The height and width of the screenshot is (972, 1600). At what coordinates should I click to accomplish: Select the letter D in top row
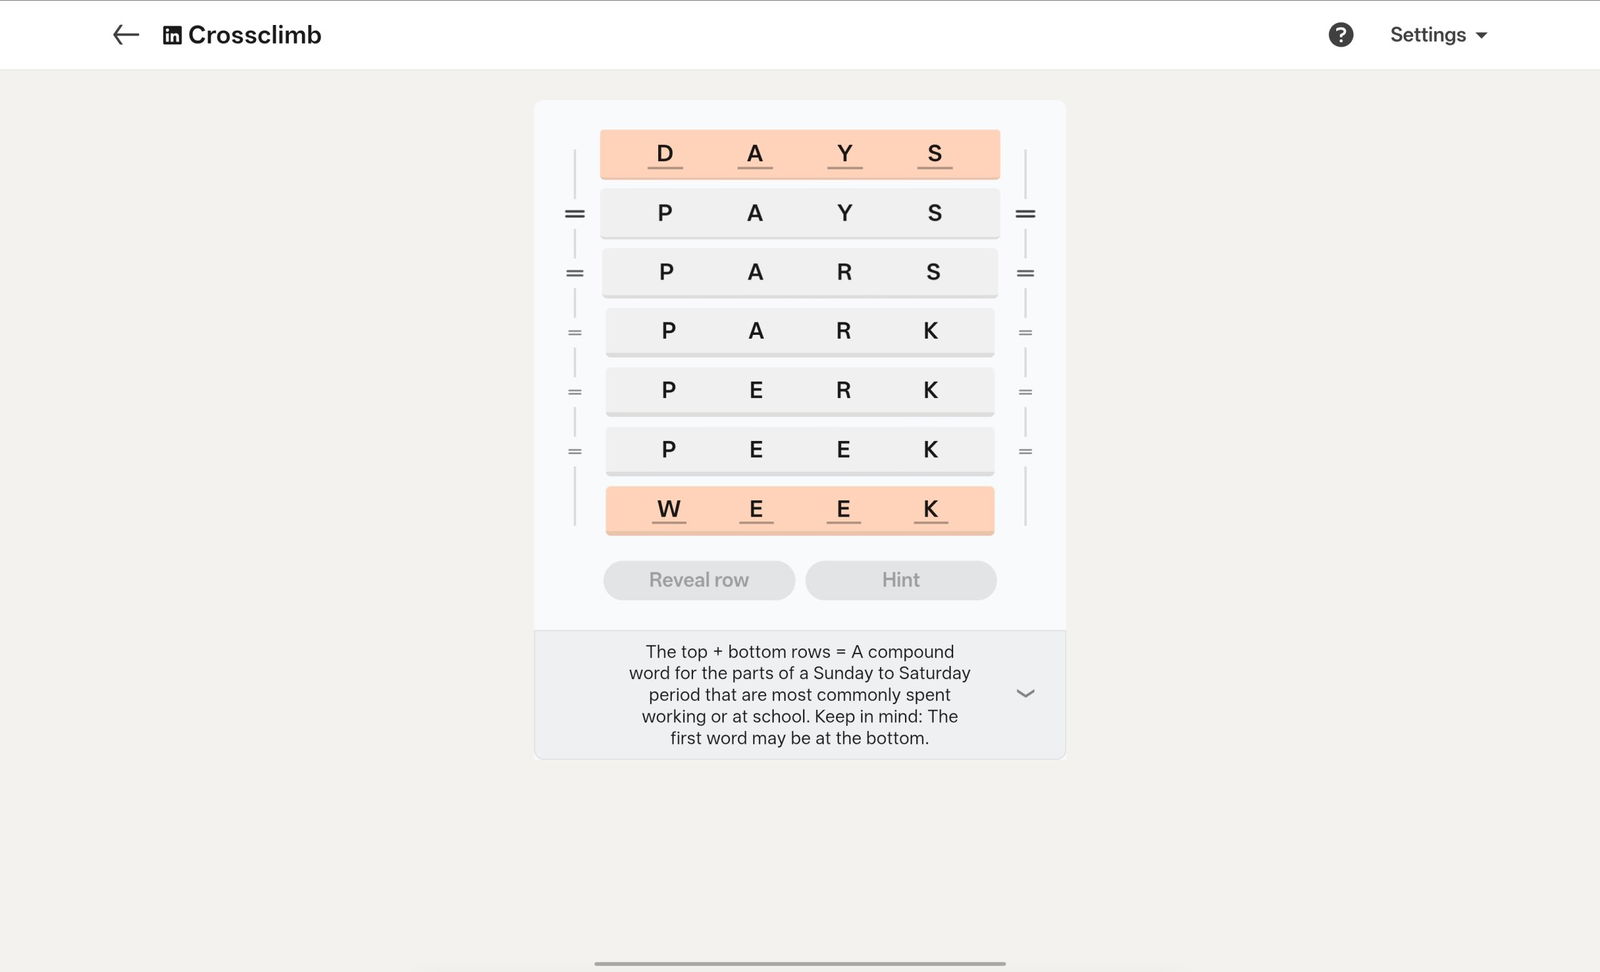click(665, 154)
